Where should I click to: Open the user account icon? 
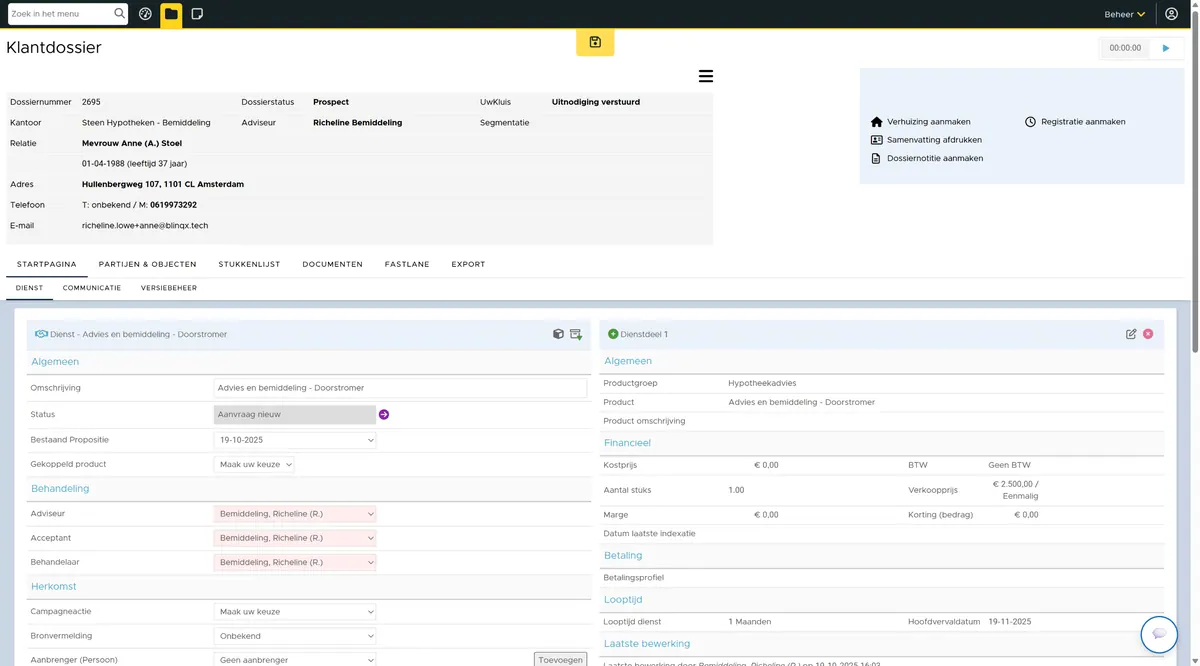coord(1172,14)
